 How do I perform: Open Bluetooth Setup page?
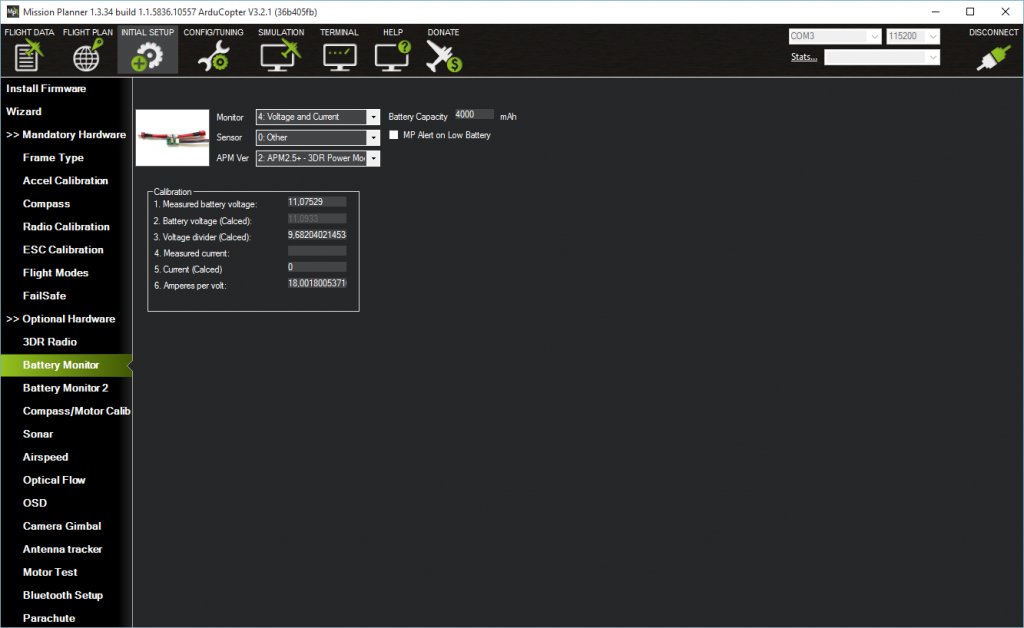coord(63,595)
